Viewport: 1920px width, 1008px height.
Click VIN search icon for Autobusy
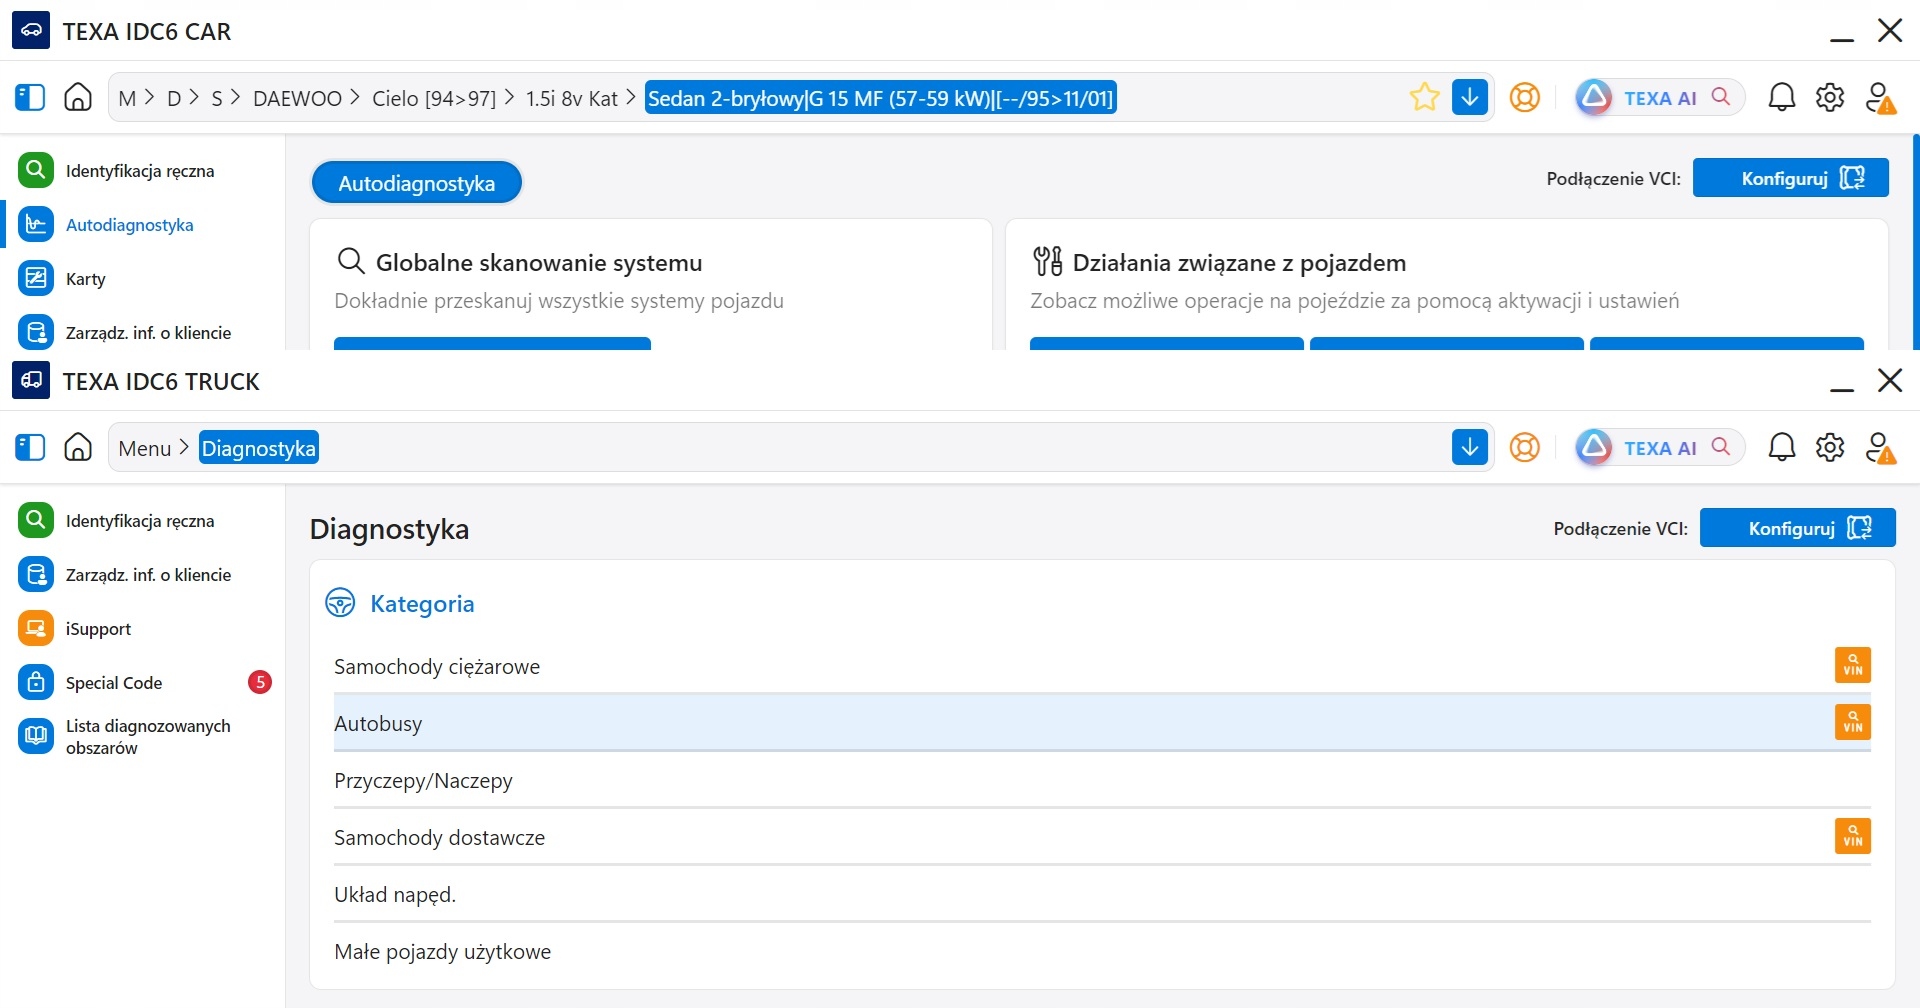click(1853, 722)
